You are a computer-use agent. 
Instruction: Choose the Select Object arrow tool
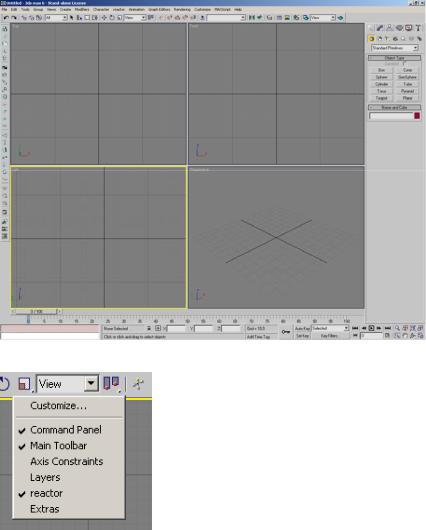coord(71,18)
